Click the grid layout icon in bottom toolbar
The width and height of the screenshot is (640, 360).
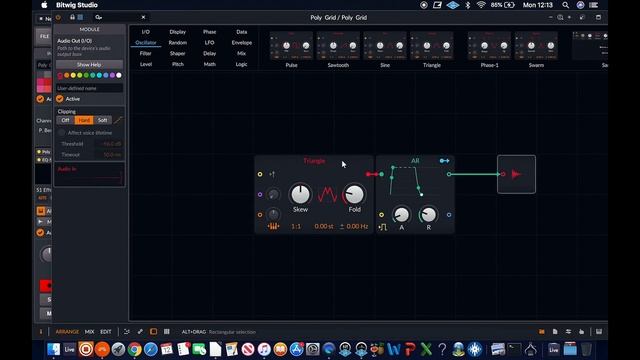pyautogui.click(x=167, y=332)
